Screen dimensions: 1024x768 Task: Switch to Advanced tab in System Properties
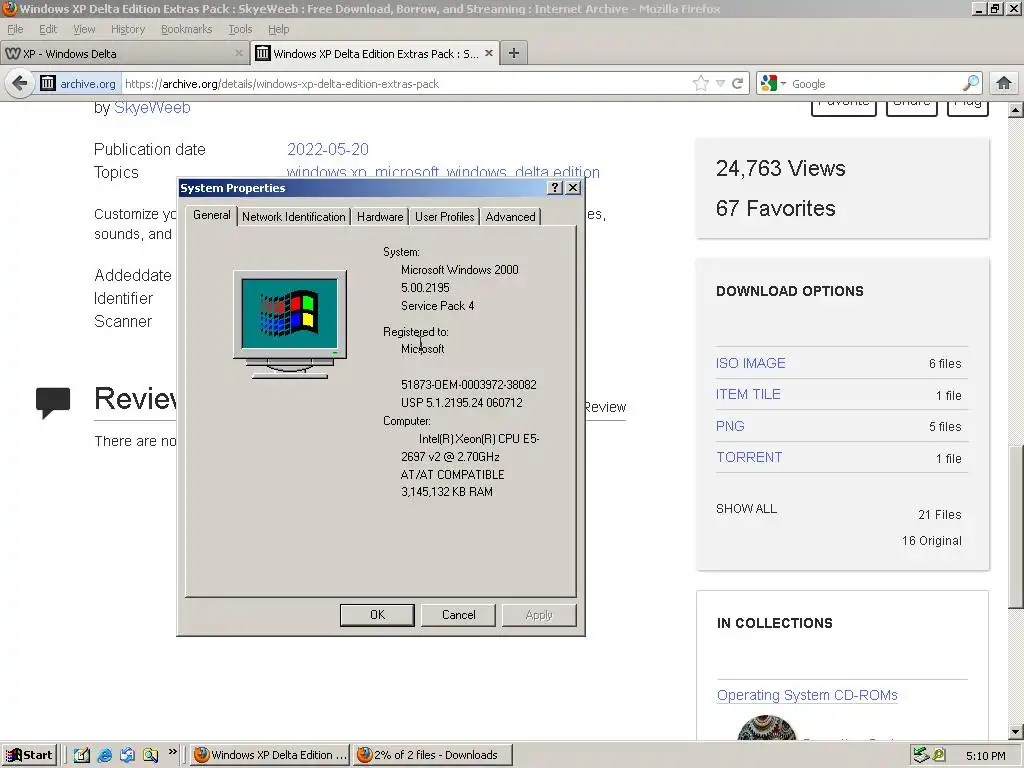pos(510,217)
